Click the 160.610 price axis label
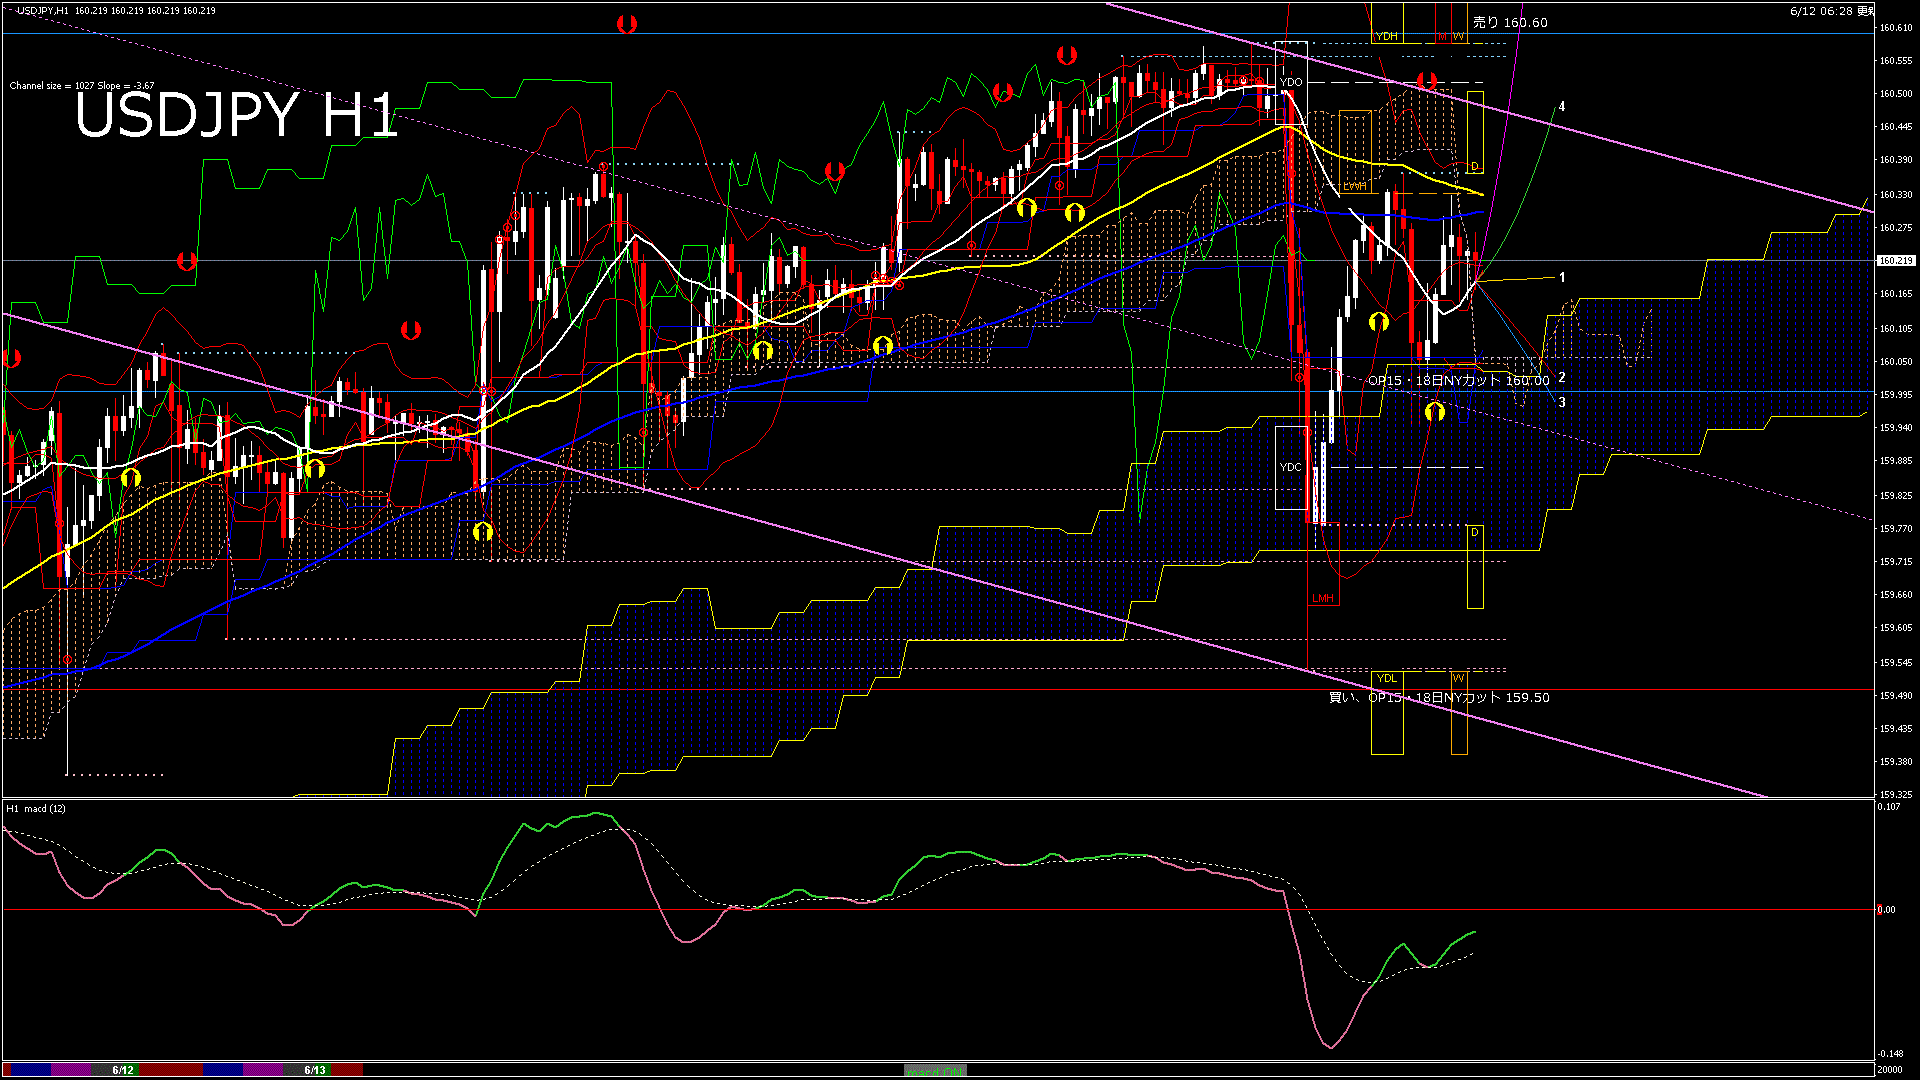This screenshot has height=1080, width=1920. pos(1895,28)
